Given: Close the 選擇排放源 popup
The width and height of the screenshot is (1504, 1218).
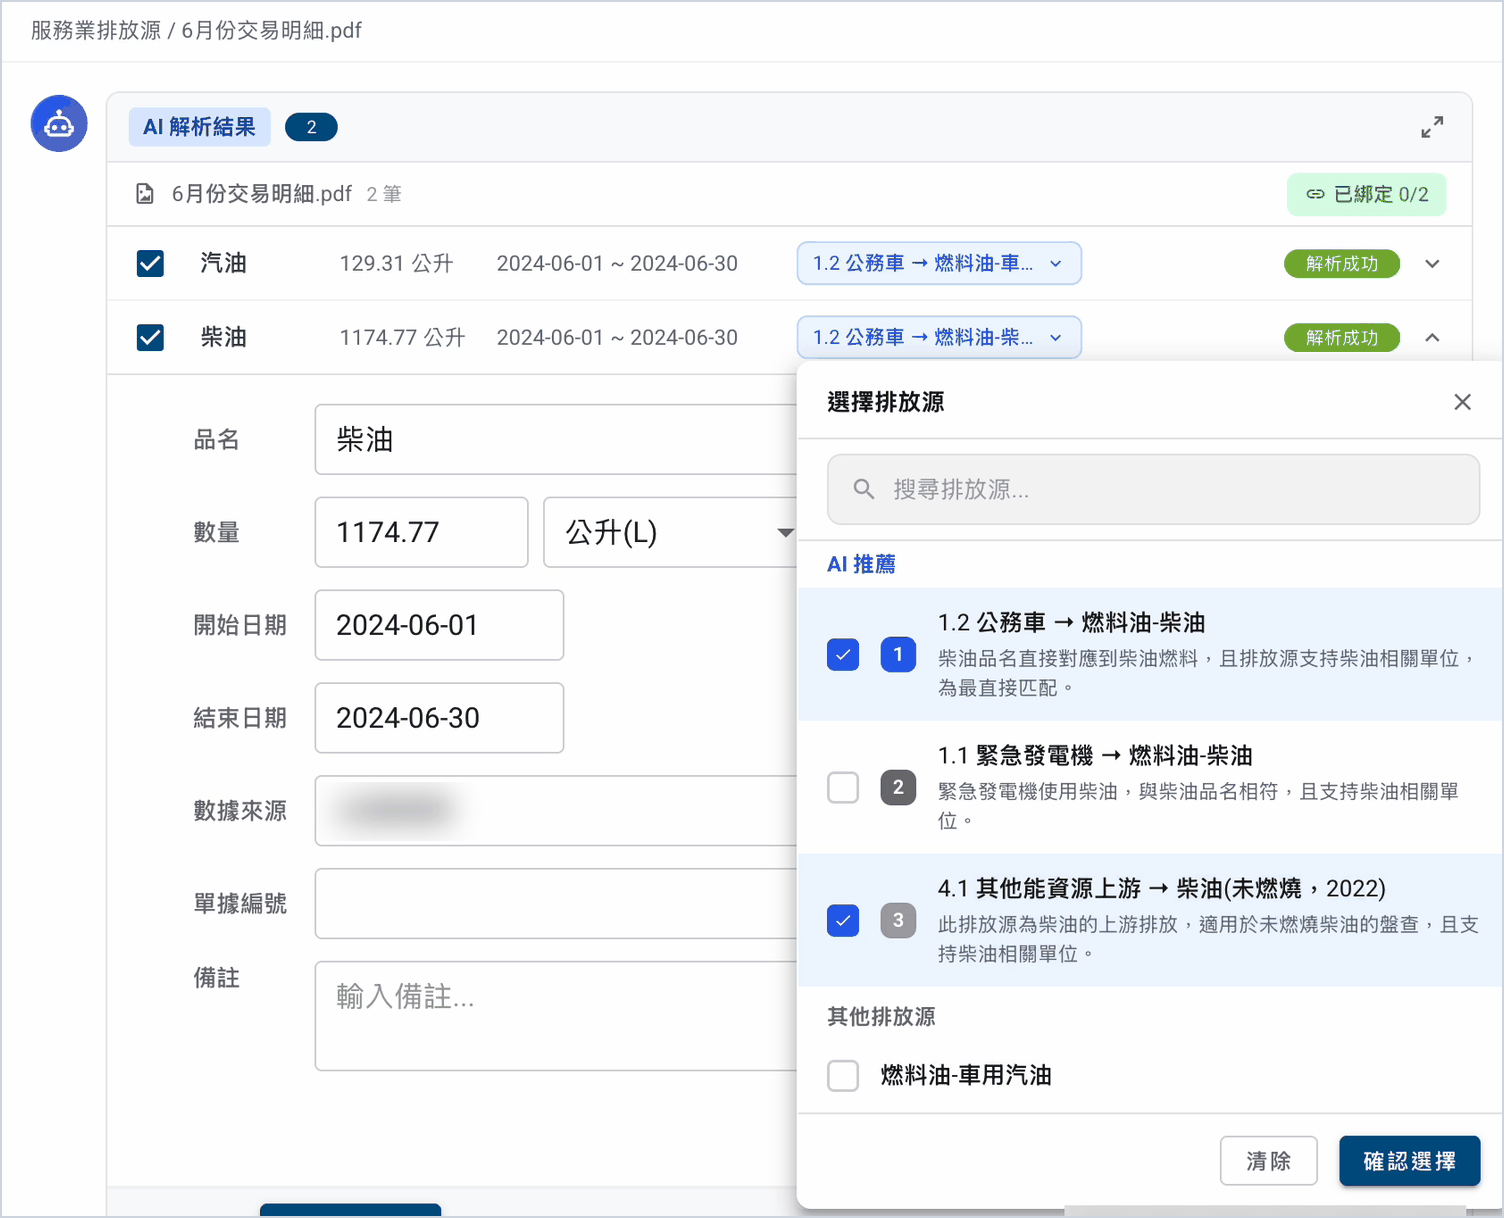Looking at the screenshot, I should 1462,402.
